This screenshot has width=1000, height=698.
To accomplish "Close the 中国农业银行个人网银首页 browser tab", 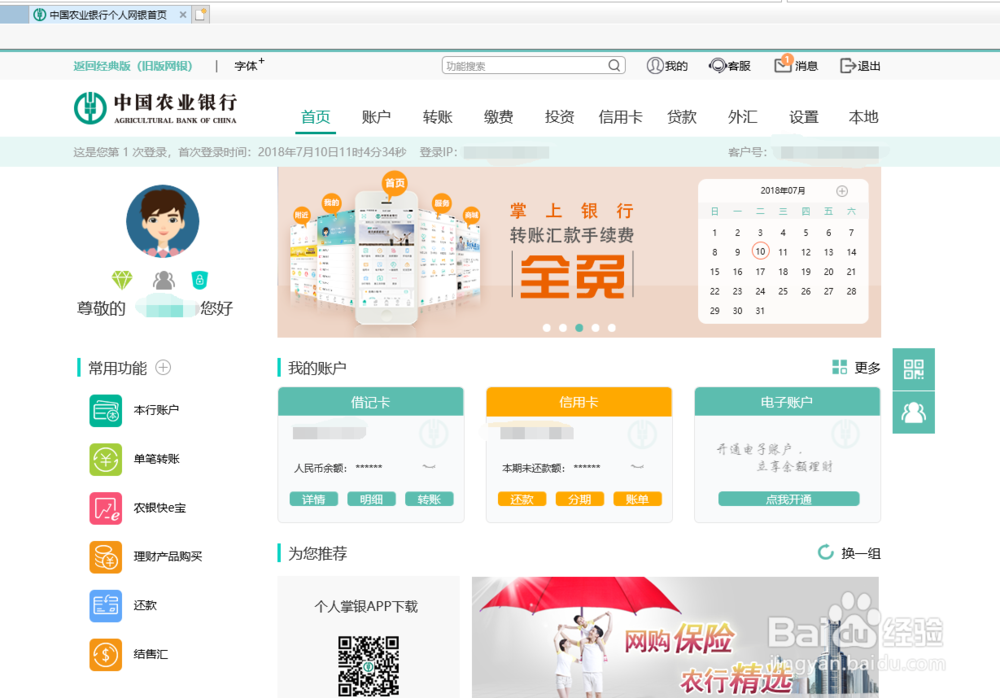I will click(183, 14).
